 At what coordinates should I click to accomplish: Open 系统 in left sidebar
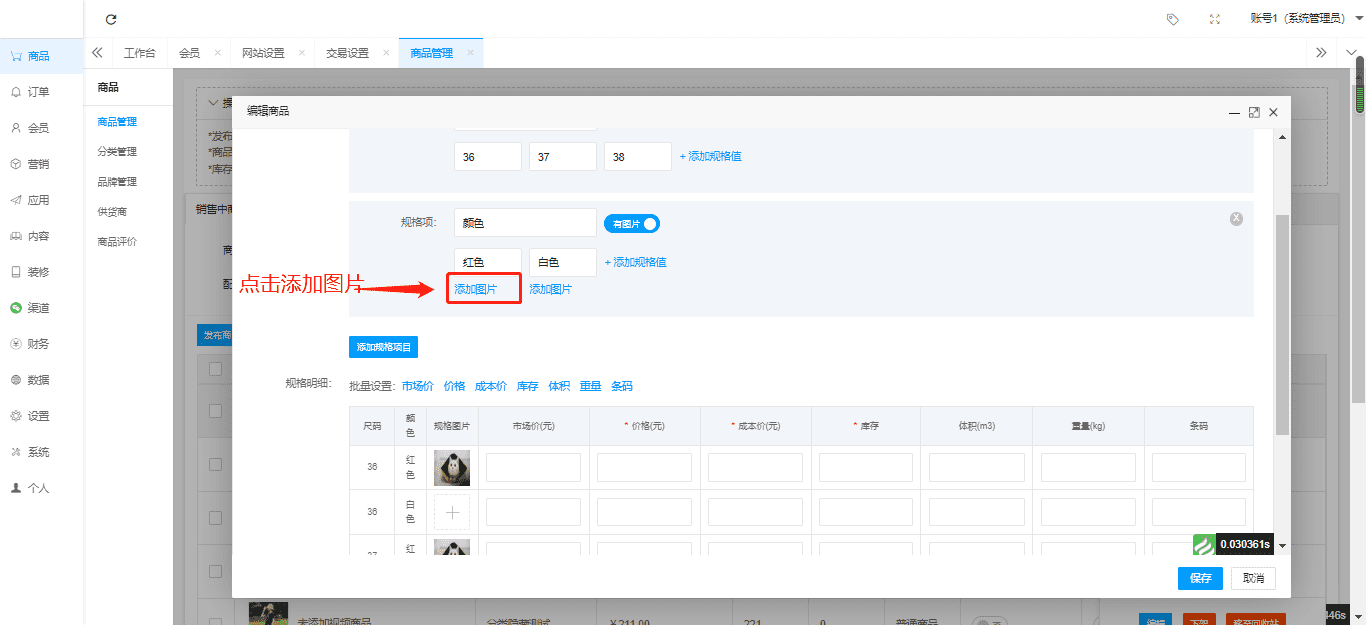(x=39, y=452)
